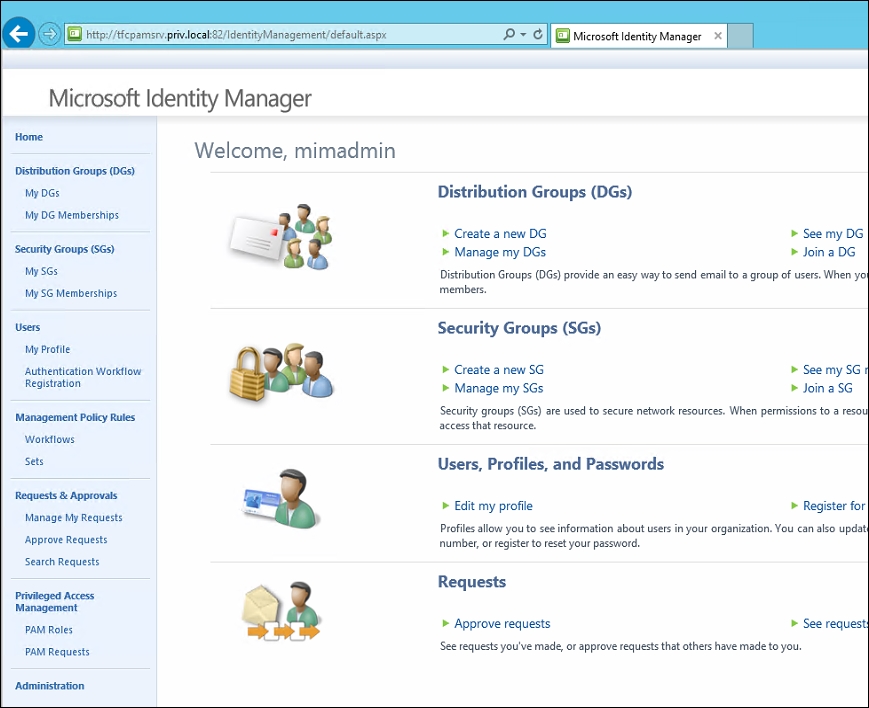Click Approve requests link in main pane
The height and width of the screenshot is (708, 869).
pyautogui.click(x=502, y=624)
